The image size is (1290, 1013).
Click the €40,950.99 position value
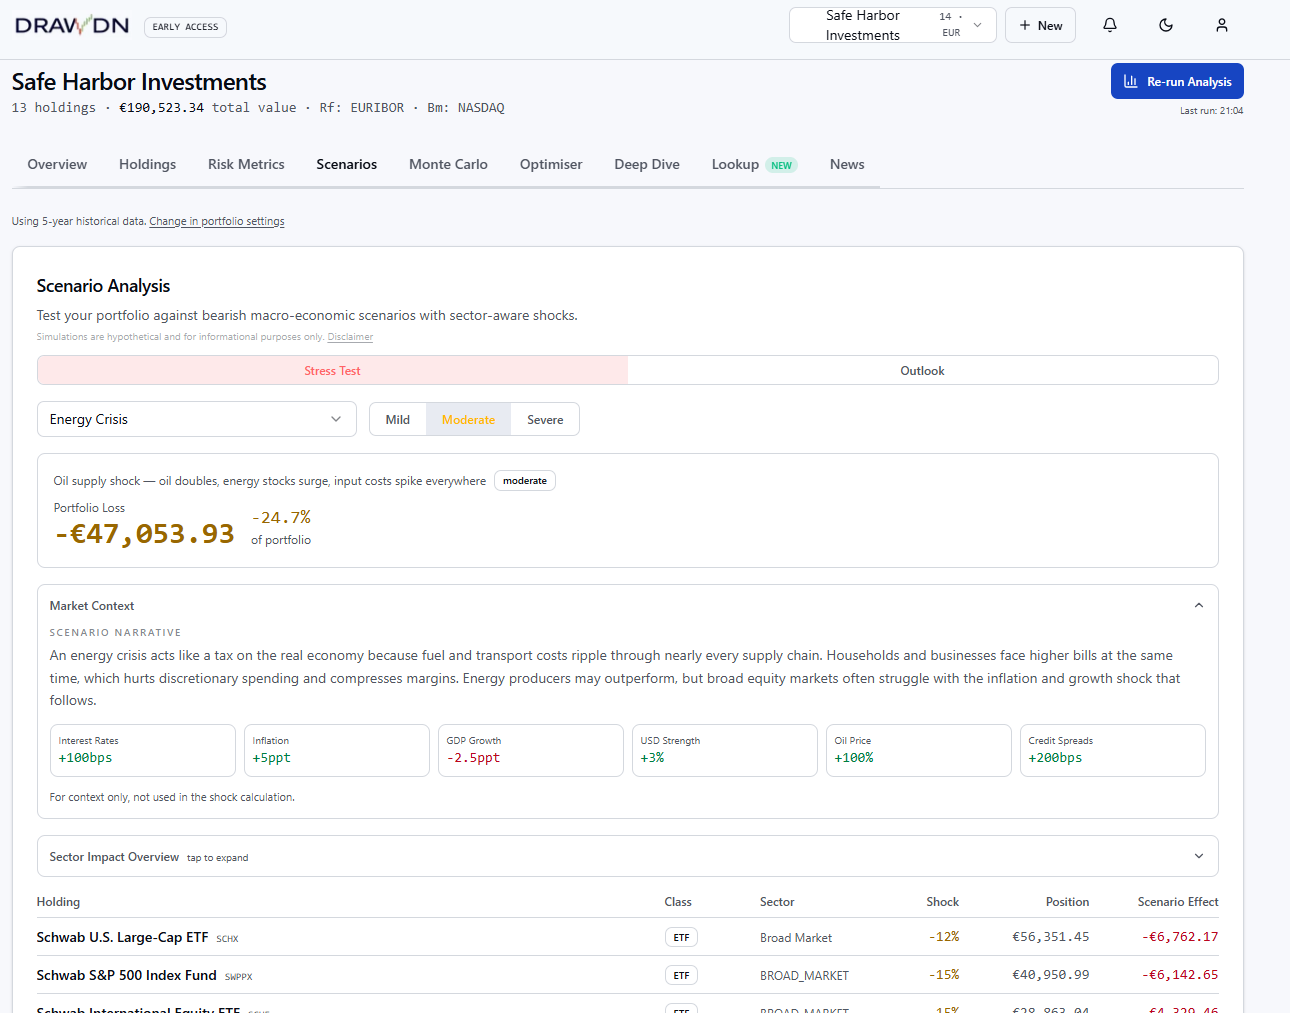(x=1051, y=975)
